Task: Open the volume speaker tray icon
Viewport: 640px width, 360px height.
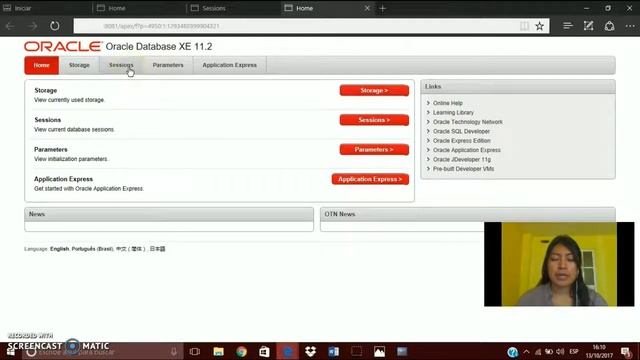Action: [x=560, y=351]
